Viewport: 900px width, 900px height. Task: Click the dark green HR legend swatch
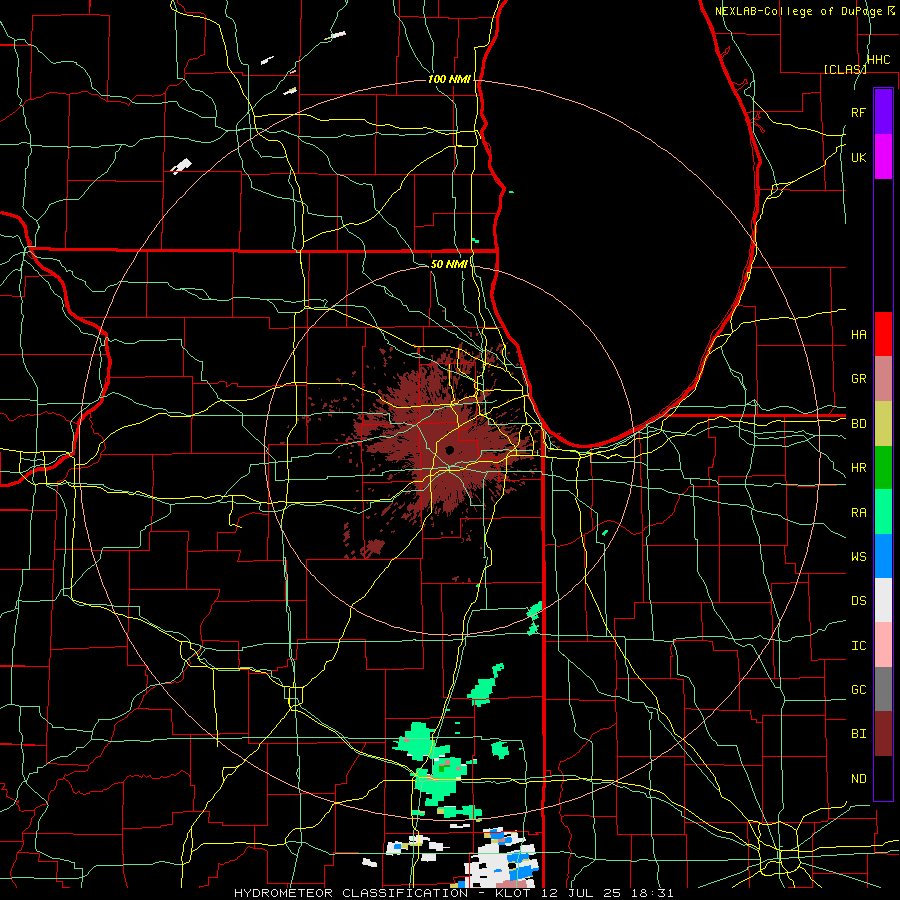883,467
